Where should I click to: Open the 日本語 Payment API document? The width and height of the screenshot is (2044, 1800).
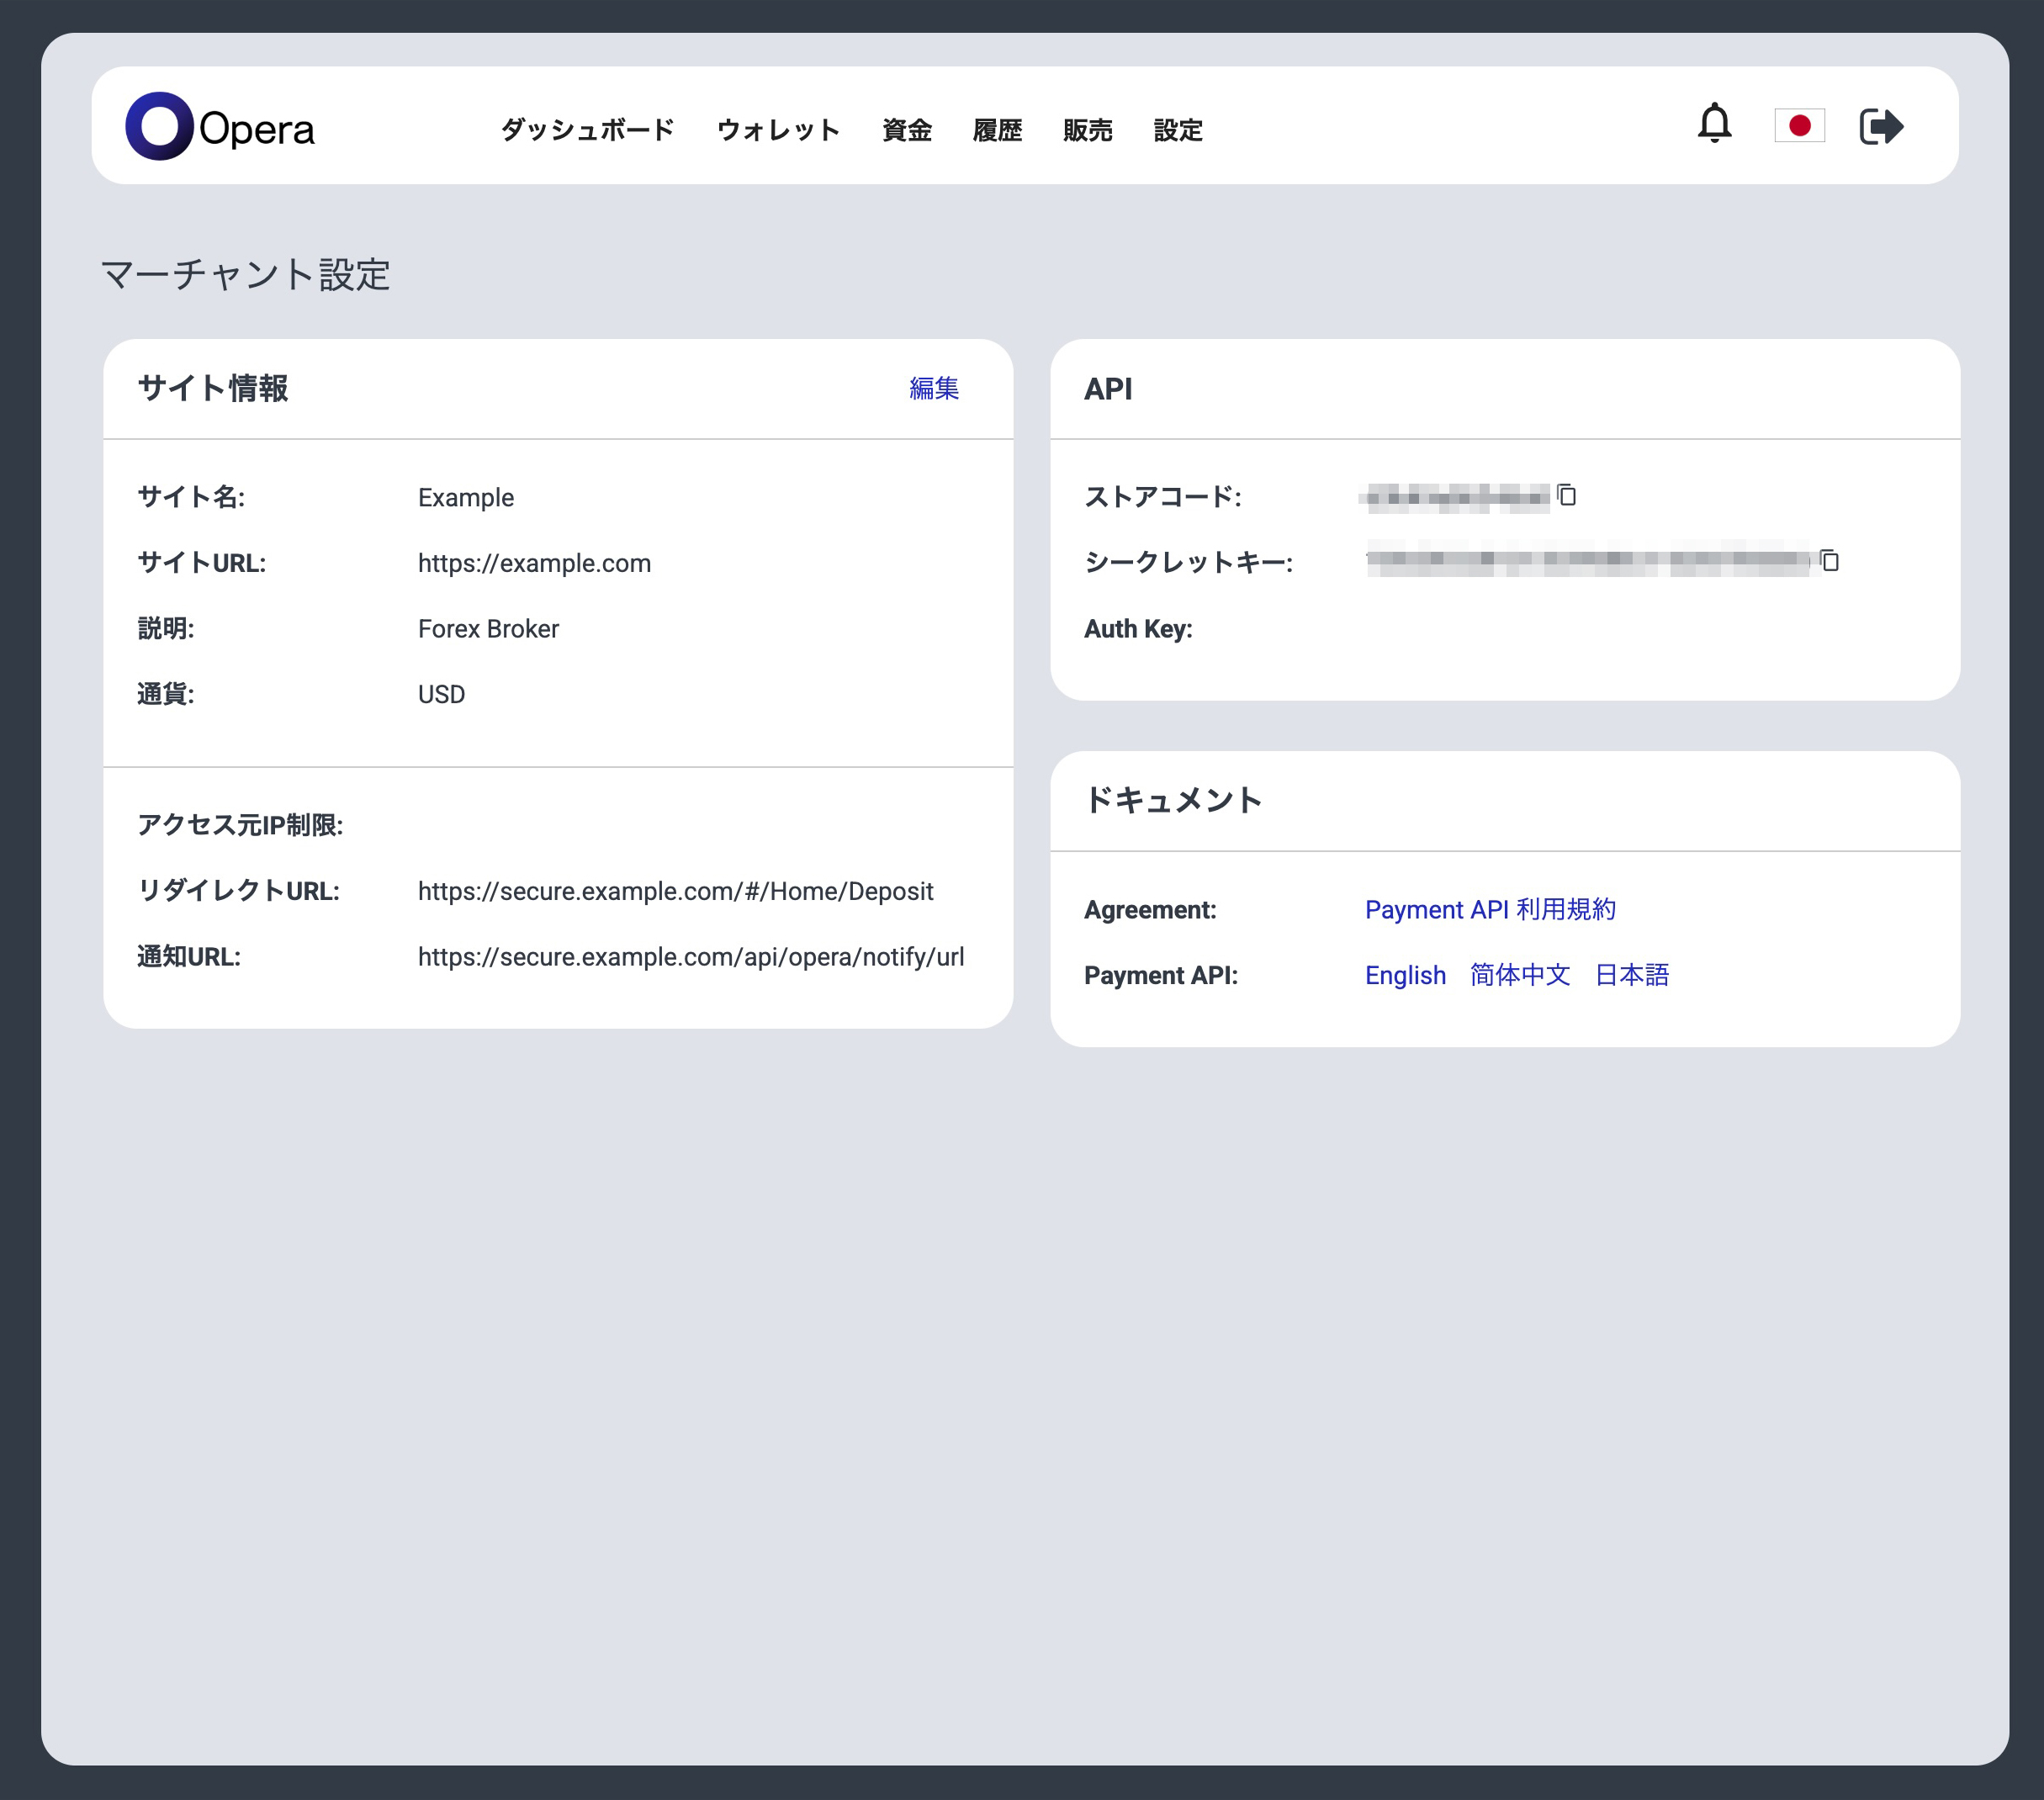(1631, 975)
